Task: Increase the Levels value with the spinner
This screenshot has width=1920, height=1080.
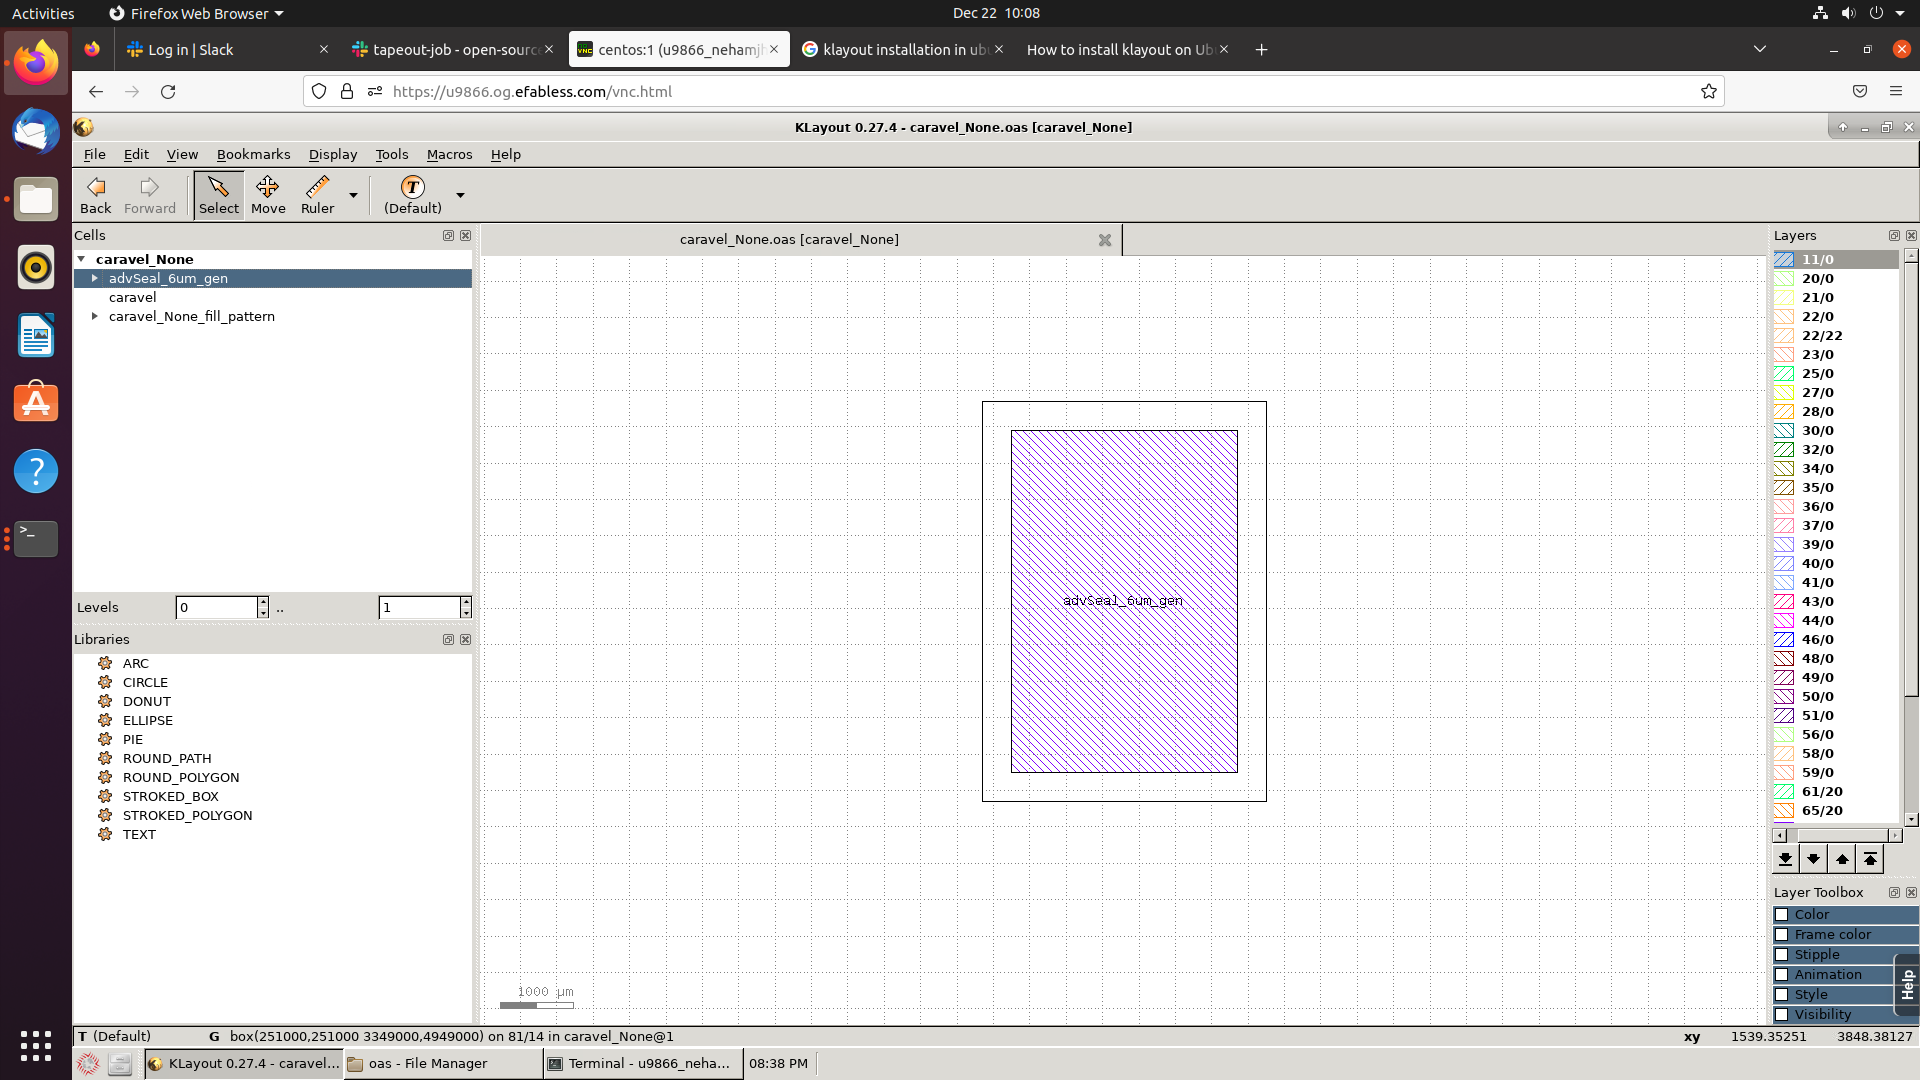Action: coord(262,601)
